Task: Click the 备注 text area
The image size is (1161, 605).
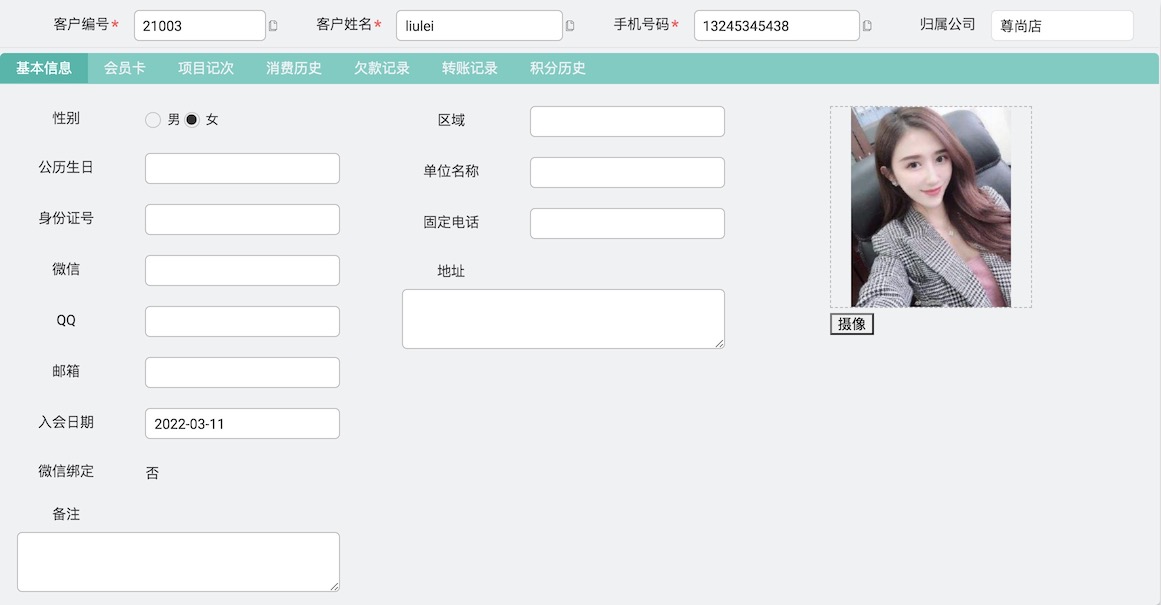Action: pyautogui.click(x=178, y=562)
